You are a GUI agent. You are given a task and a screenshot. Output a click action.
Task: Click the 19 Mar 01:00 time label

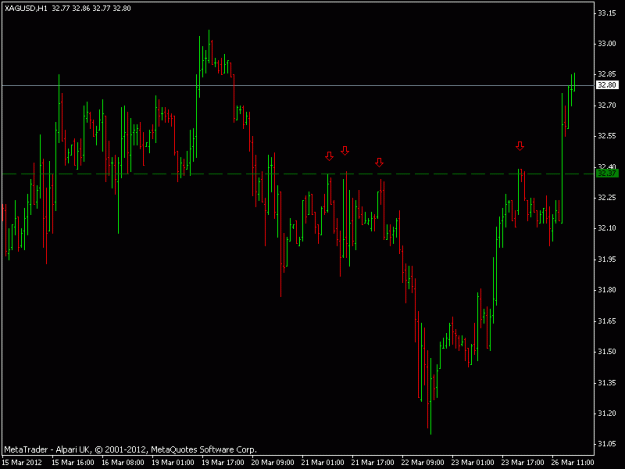pos(173,463)
